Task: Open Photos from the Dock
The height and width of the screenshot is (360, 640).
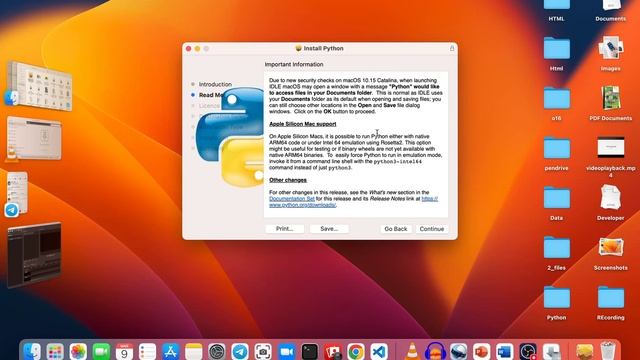Action: [78, 351]
